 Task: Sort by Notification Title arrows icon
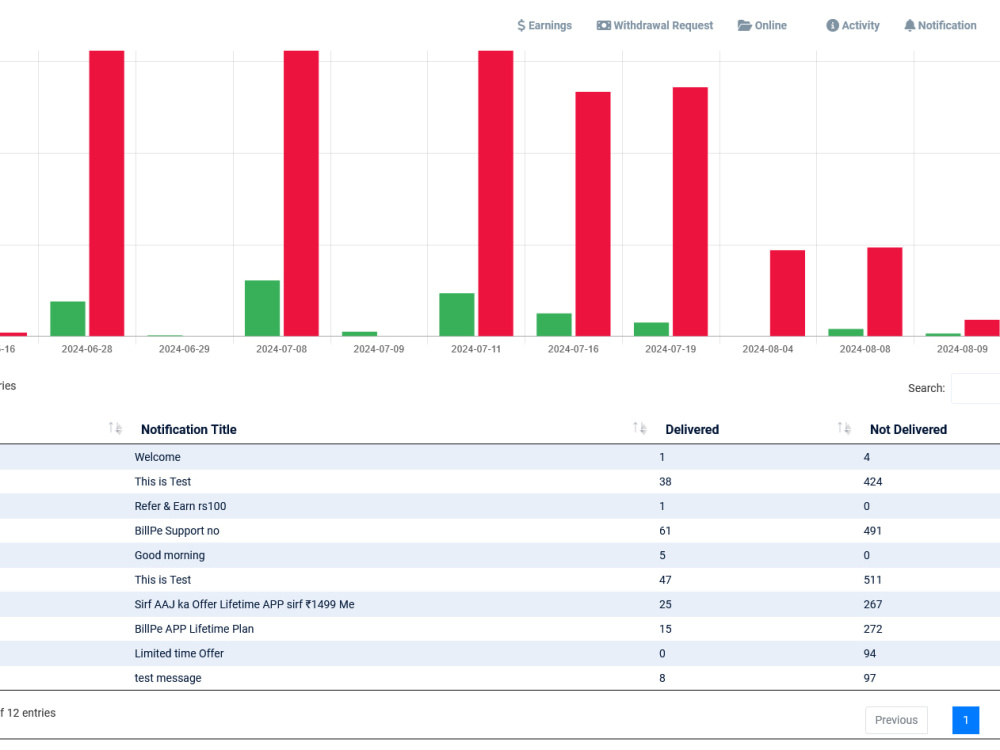(639, 428)
